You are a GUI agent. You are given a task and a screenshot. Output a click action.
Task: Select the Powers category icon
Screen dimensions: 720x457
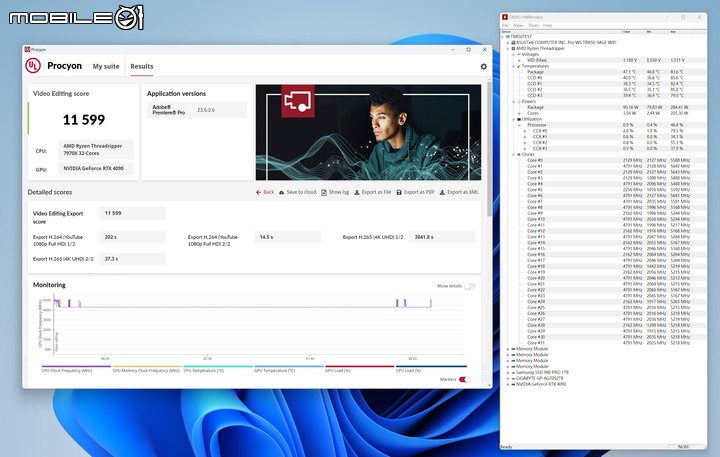click(519, 102)
